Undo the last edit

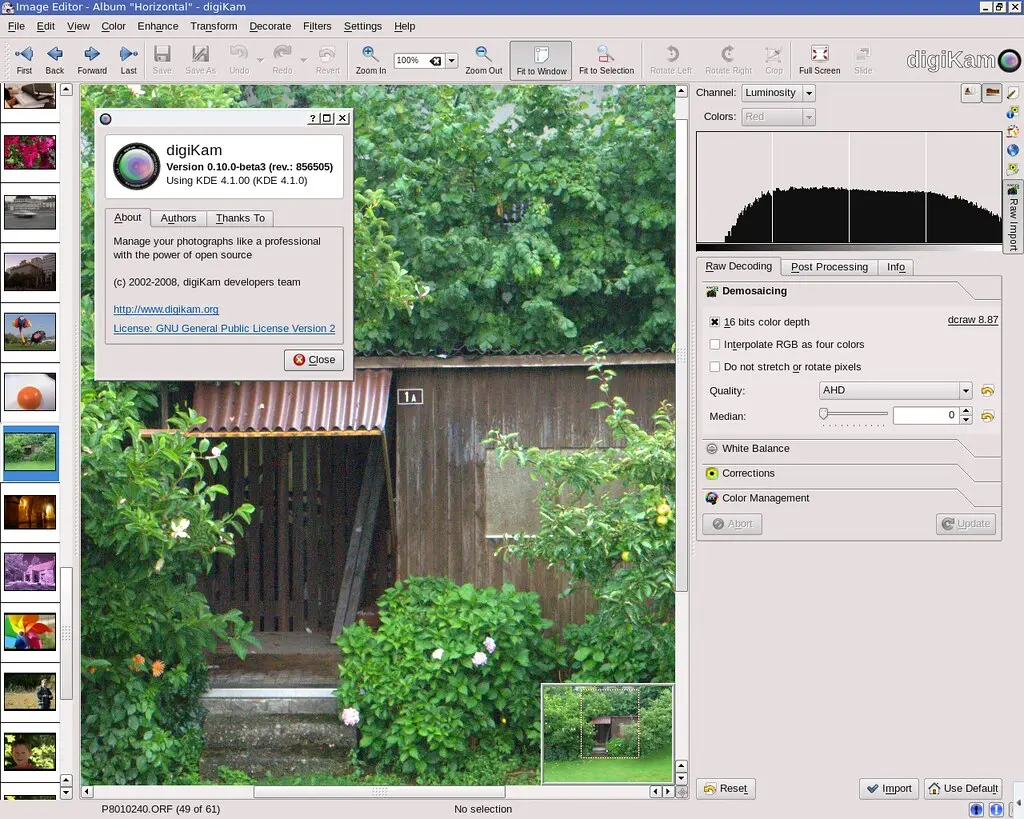(x=239, y=58)
